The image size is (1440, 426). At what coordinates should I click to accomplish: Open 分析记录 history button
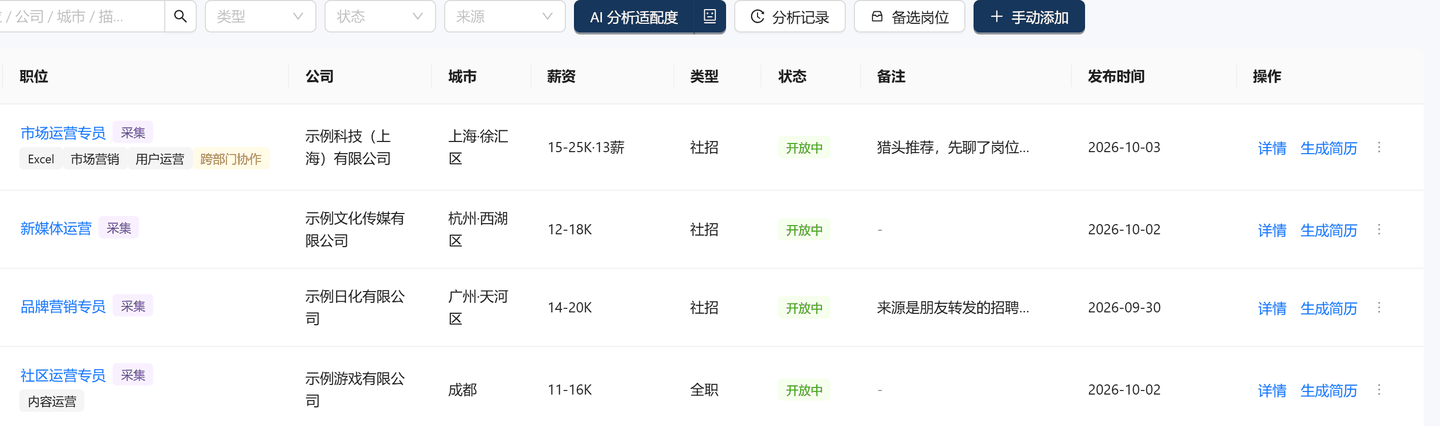tap(790, 17)
